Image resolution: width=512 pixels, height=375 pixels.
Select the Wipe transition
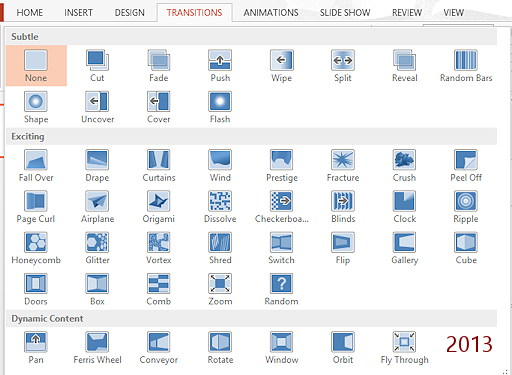pyautogui.click(x=282, y=66)
